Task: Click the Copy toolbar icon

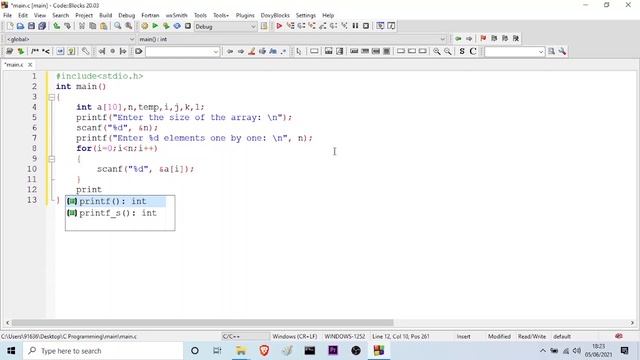Action: click(93, 26)
